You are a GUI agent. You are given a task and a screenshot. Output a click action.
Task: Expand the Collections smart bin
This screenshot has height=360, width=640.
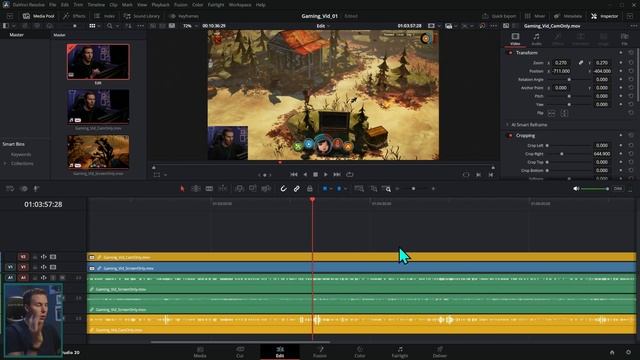coord(5,163)
